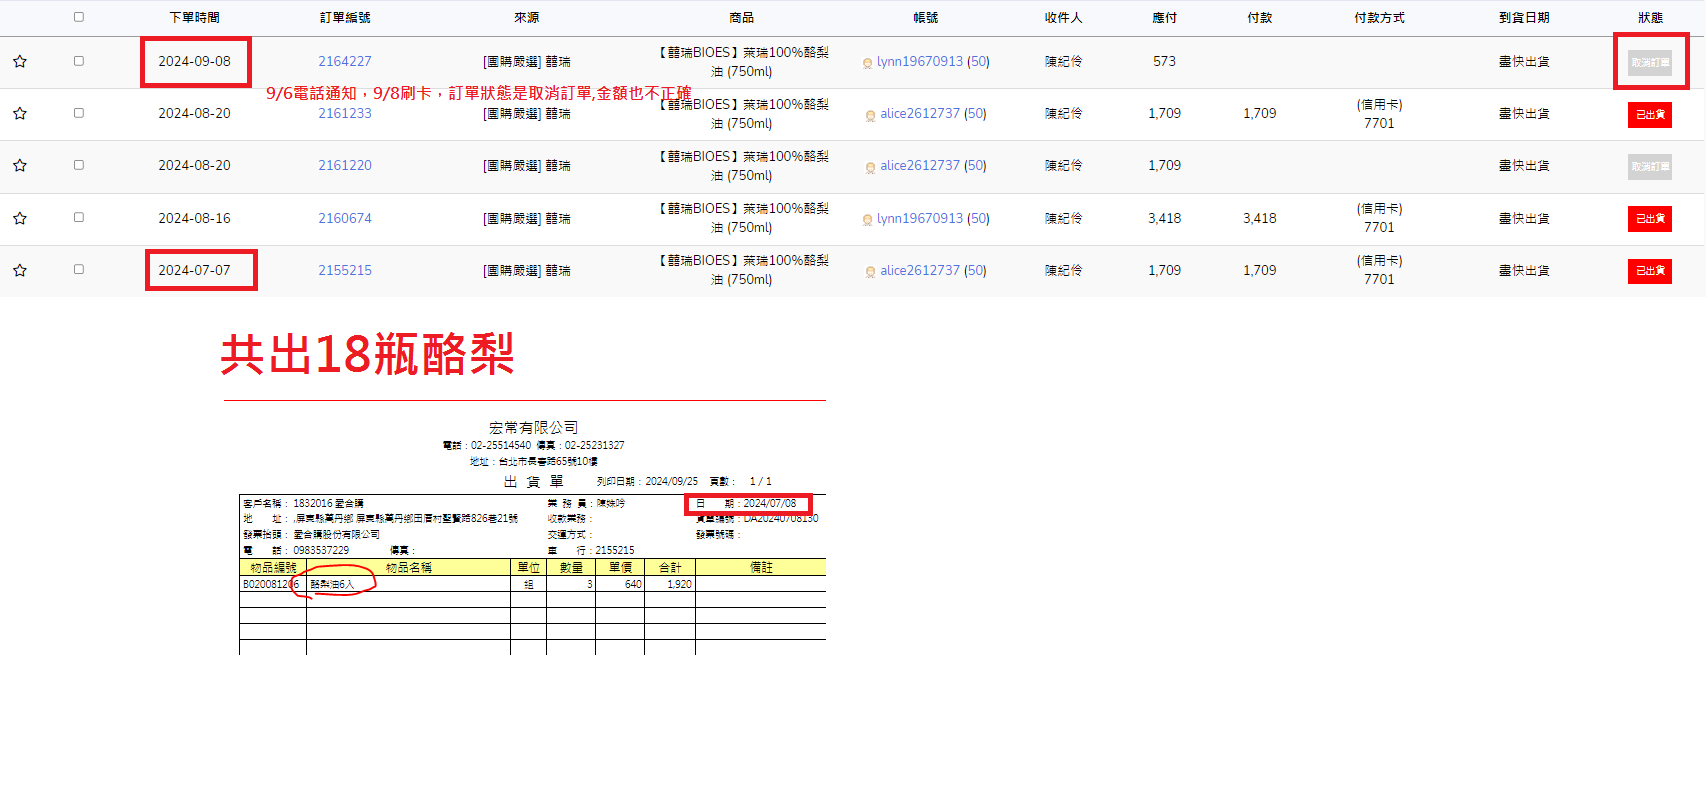Click the 付款 column header

tap(1260, 18)
